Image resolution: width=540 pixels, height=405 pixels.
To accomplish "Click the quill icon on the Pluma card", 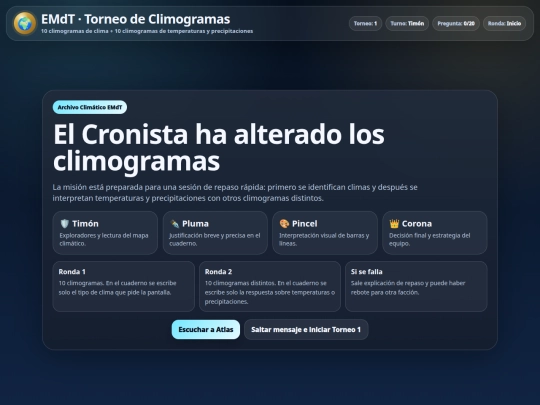I will 175,224.
